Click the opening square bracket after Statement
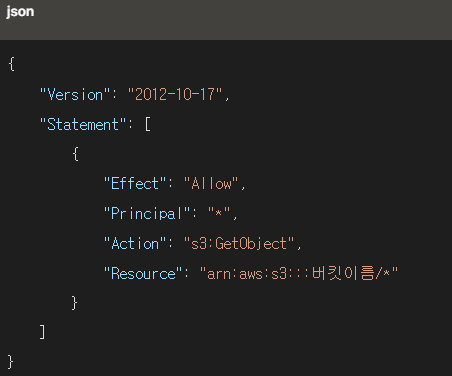Image resolution: width=452 pixels, height=376 pixels. pyautogui.click(x=148, y=125)
